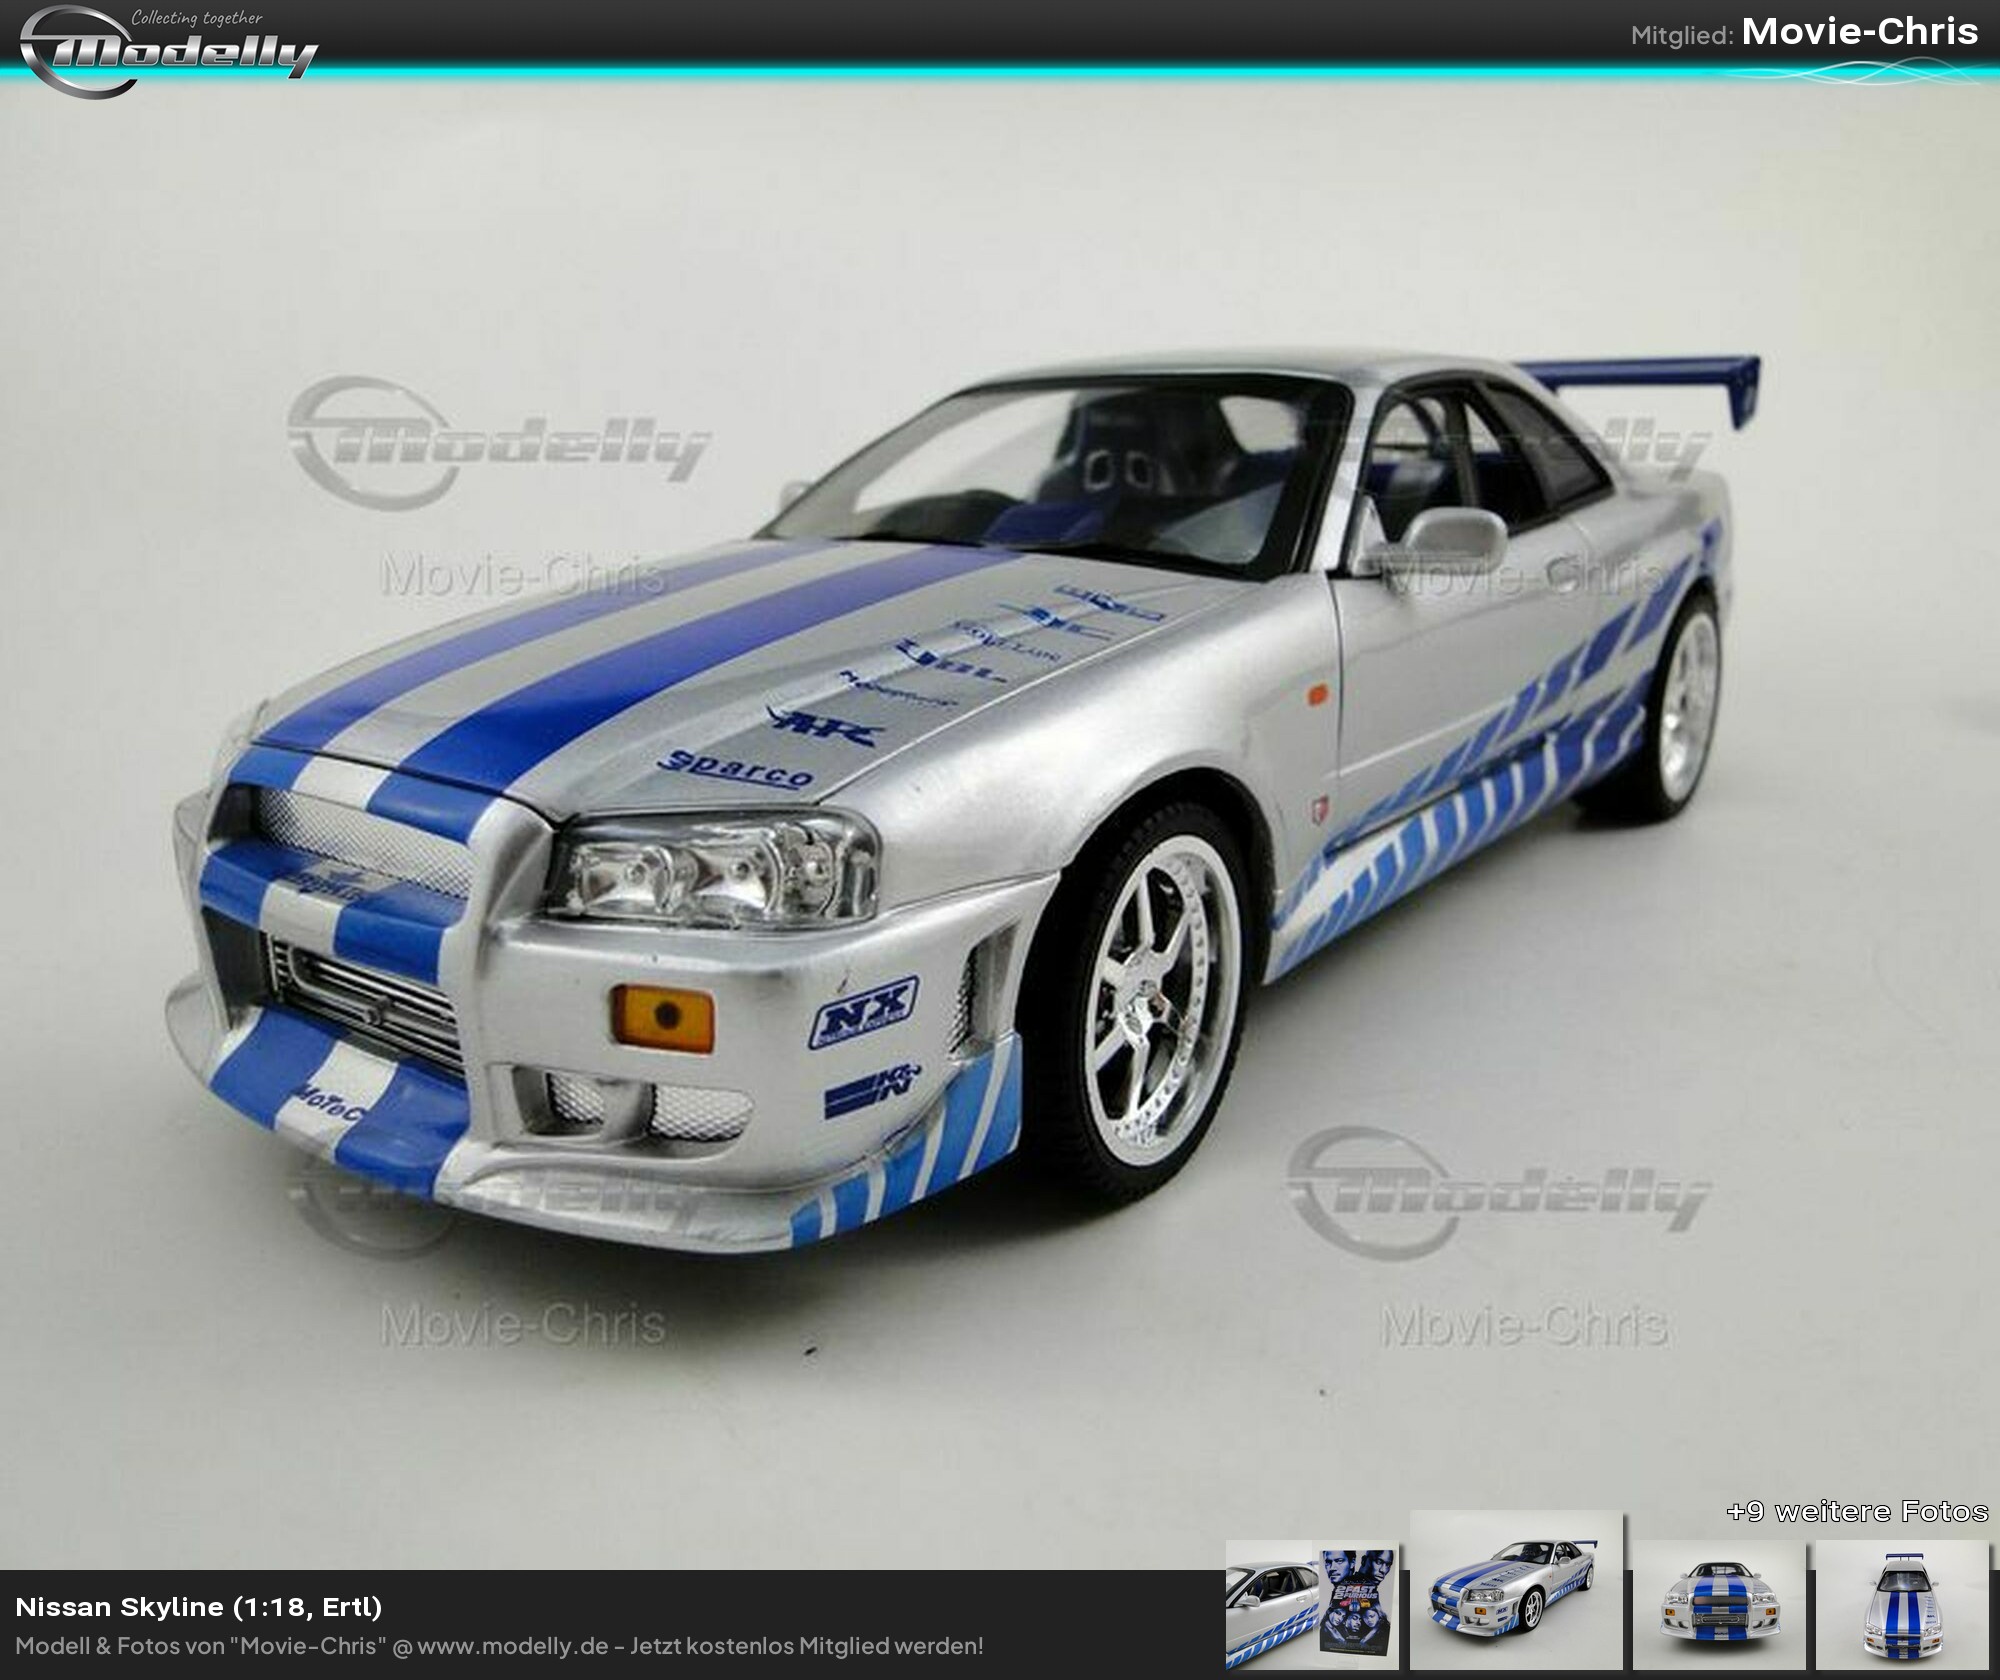Click 'Collecting together' tagline in header
This screenshot has height=1680, width=2000.
coord(197,18)
